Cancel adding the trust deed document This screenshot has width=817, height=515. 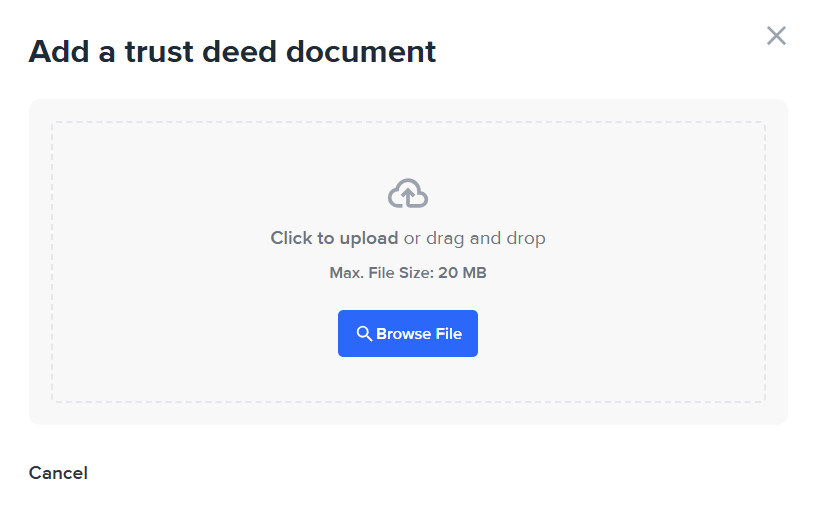coord(58,473)
